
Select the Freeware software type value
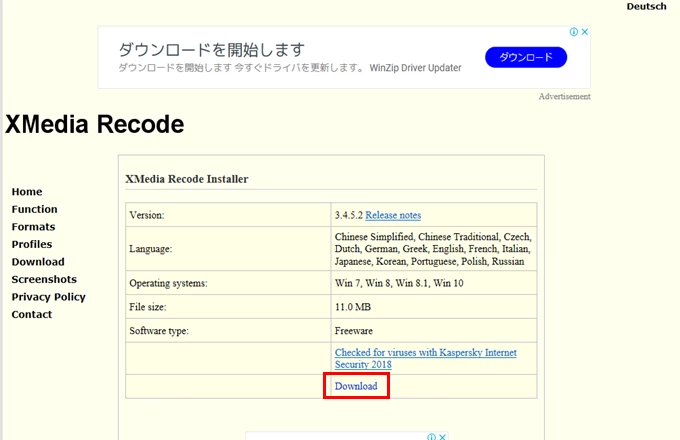[353, 331]
